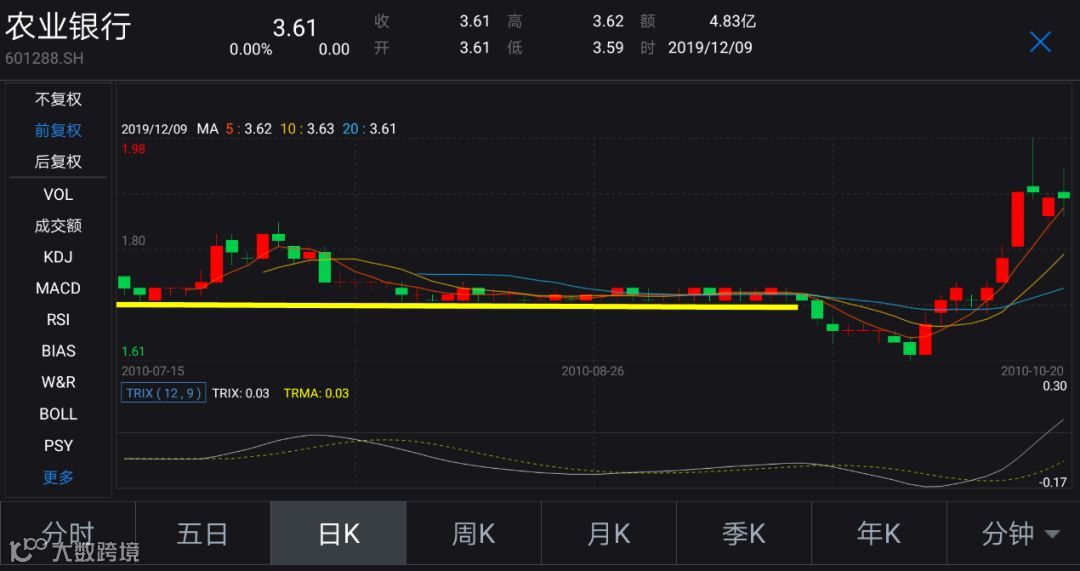Switch to the RSI indicator

point(59,320)
